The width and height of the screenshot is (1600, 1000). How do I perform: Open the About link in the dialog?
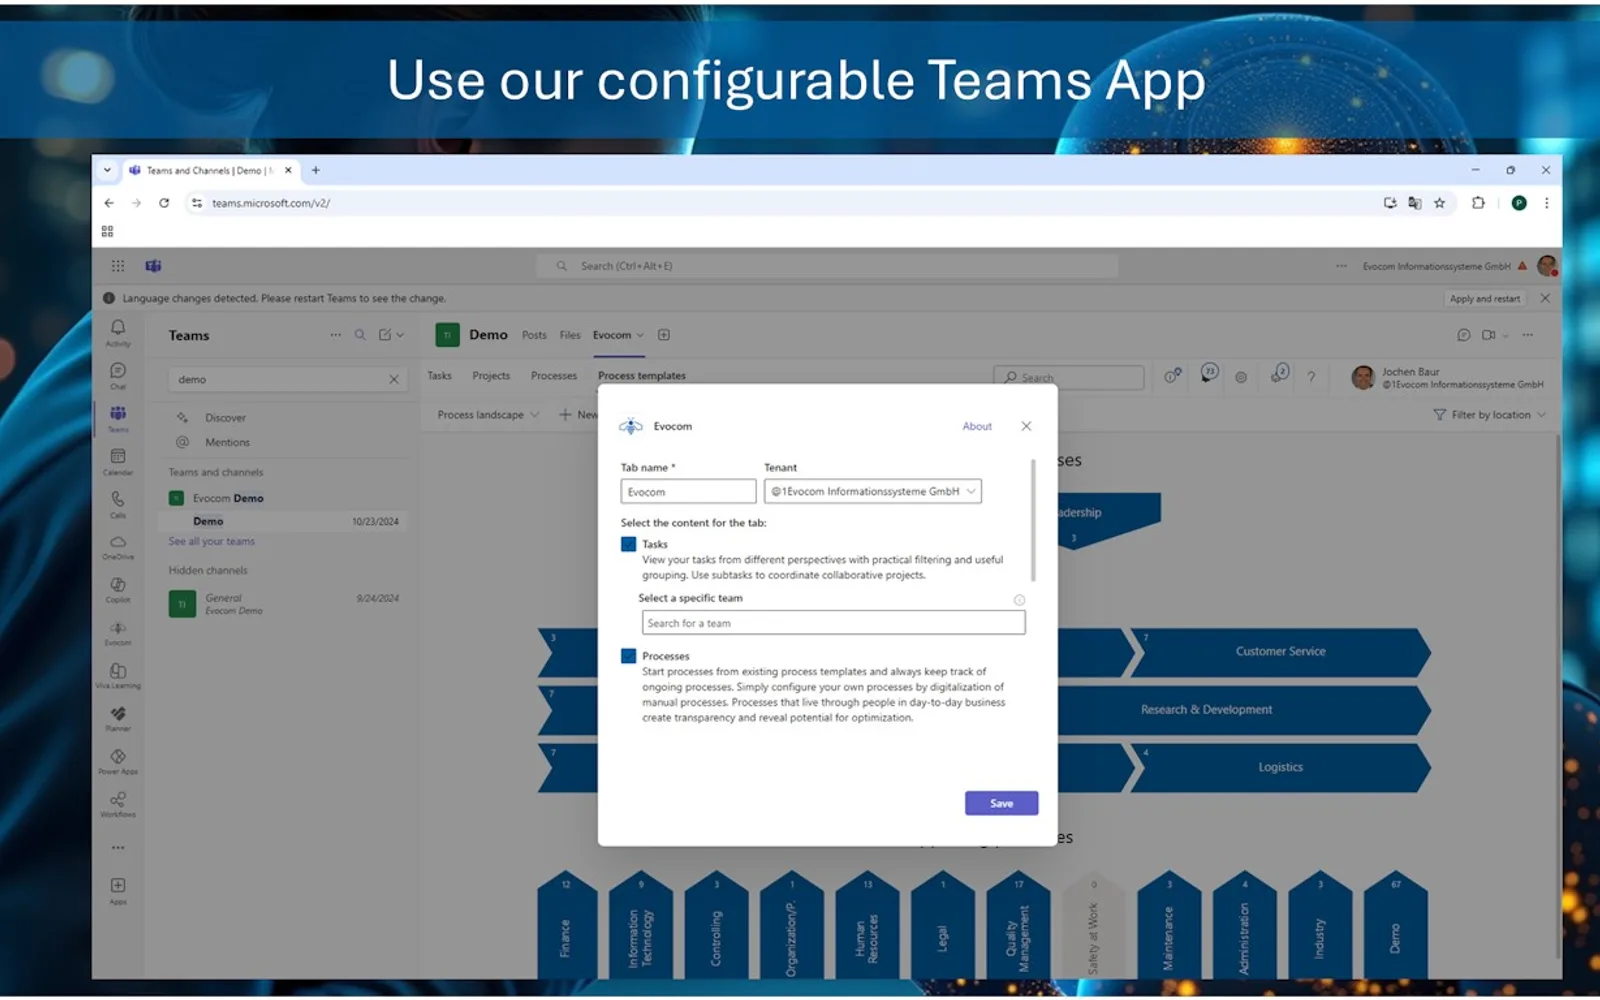[x=977, y=426]
